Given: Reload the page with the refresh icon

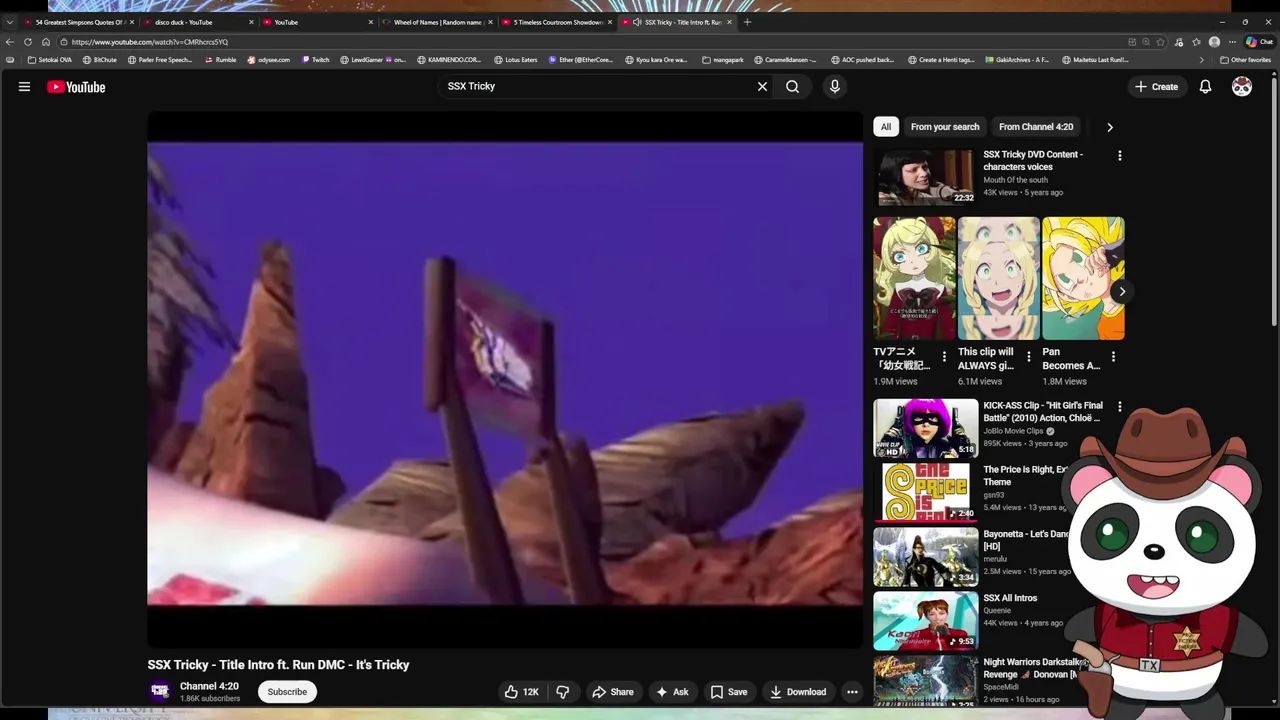Looking at the screenshot, I should (x=28, y=42).
